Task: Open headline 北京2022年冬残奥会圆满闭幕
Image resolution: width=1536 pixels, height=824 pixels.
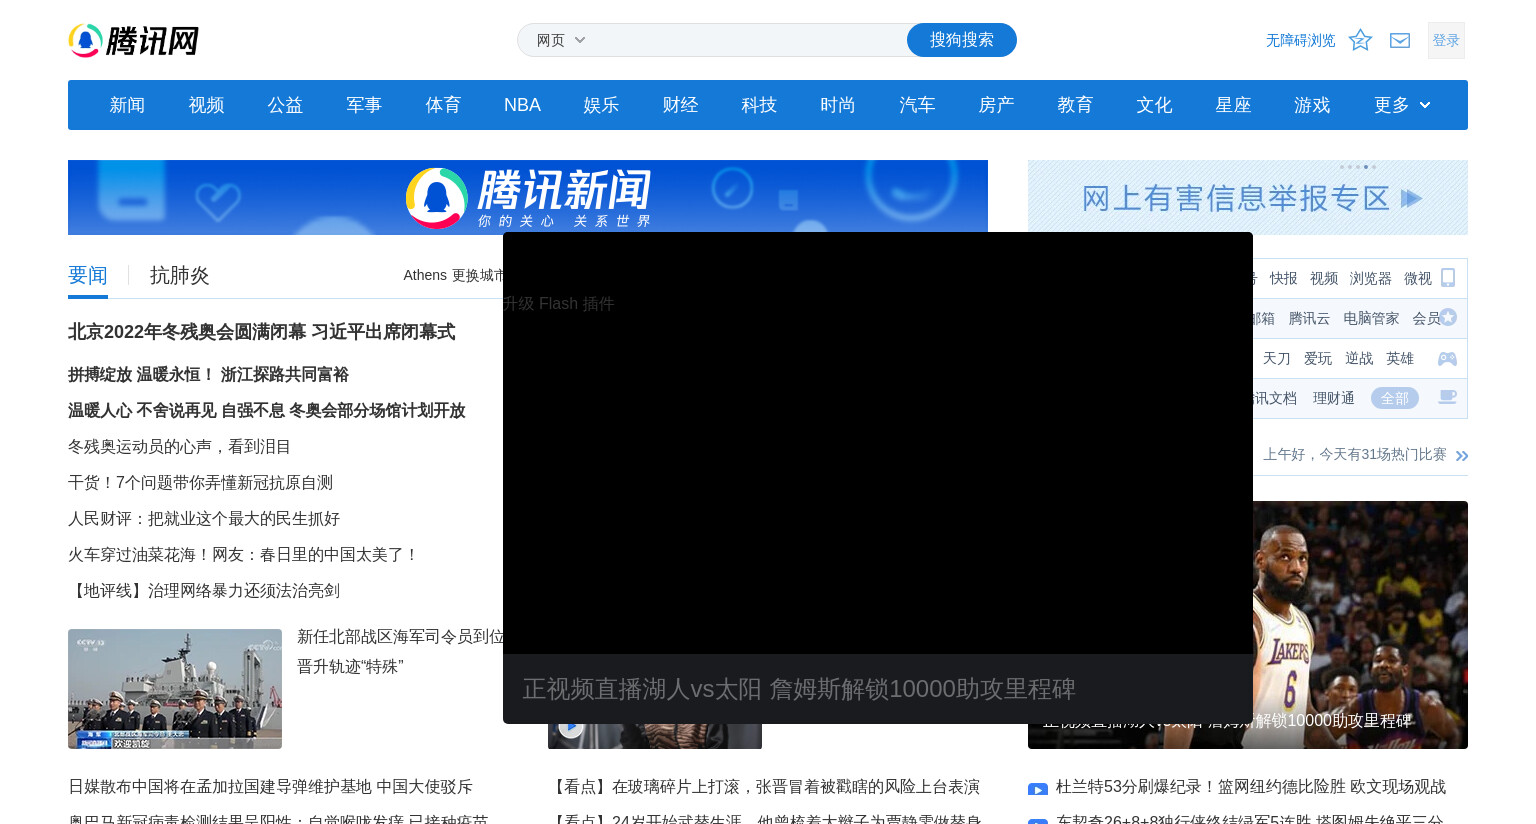Action: (262, 332)
